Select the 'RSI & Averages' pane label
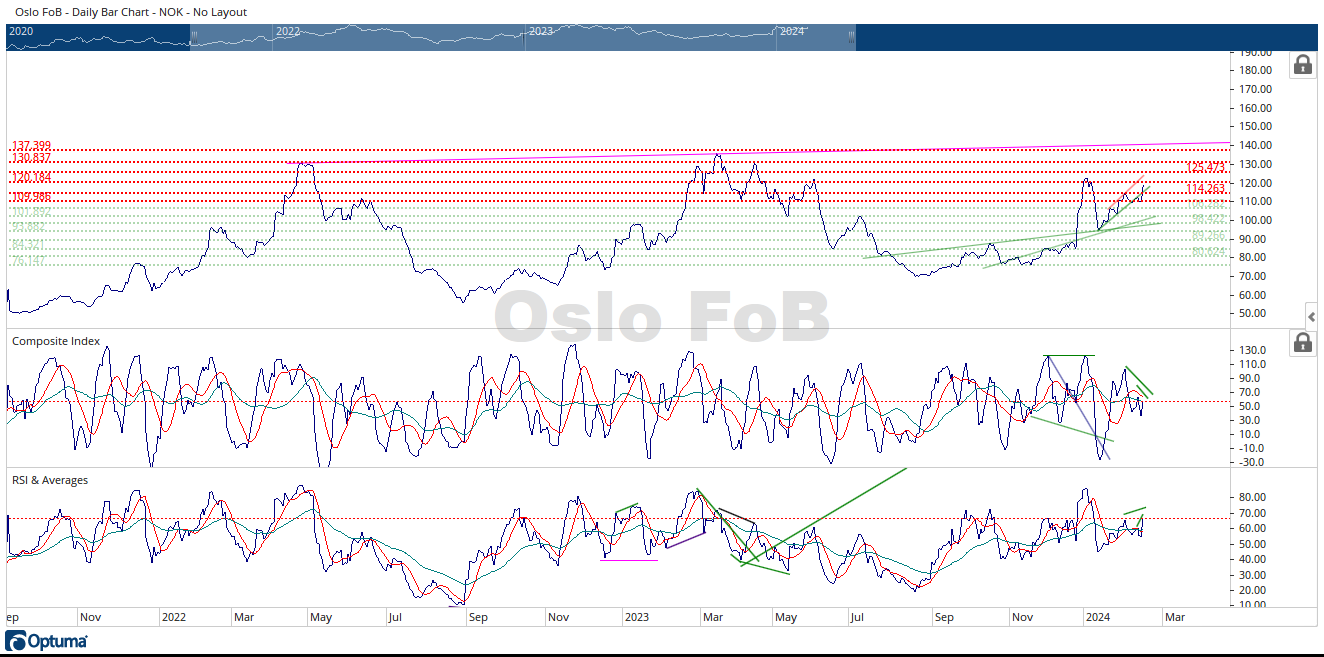The image size is (1324, 657). click(x=50, y=480)
